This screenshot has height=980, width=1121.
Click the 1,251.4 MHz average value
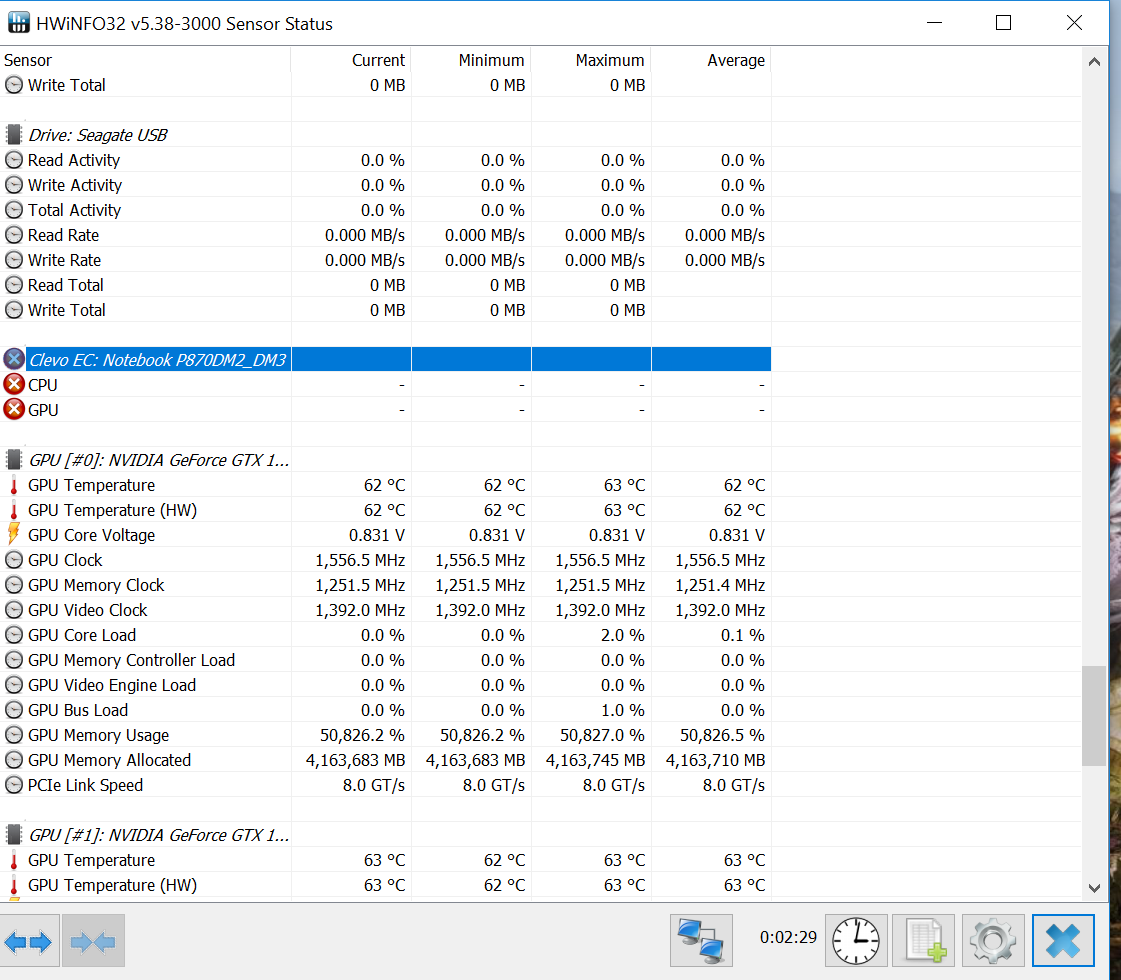pos(720,585)
